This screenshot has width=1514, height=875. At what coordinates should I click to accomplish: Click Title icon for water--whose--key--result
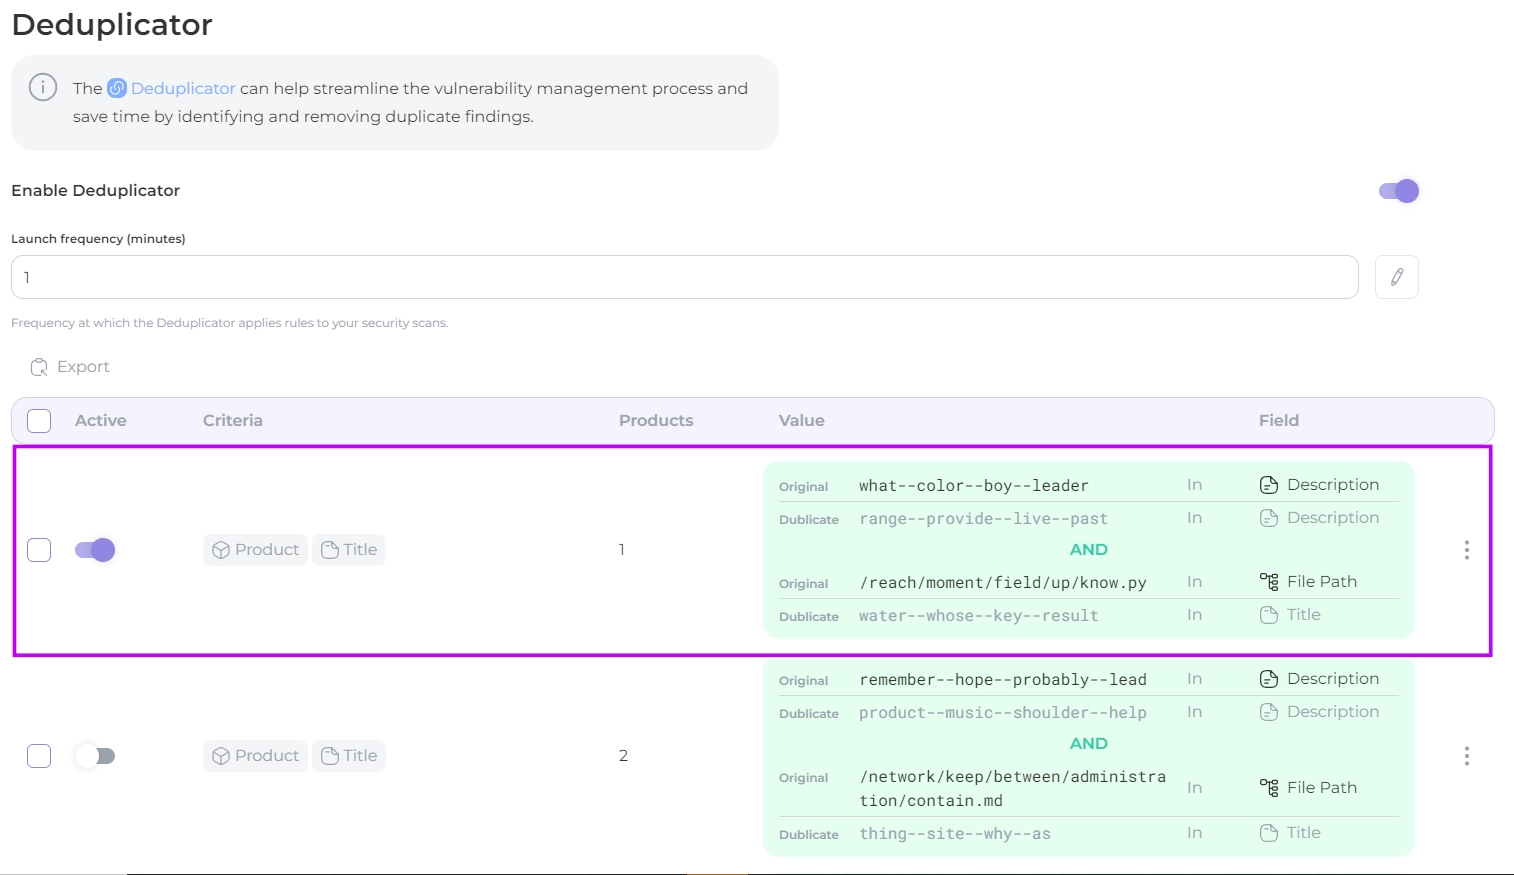[1269, 615]
